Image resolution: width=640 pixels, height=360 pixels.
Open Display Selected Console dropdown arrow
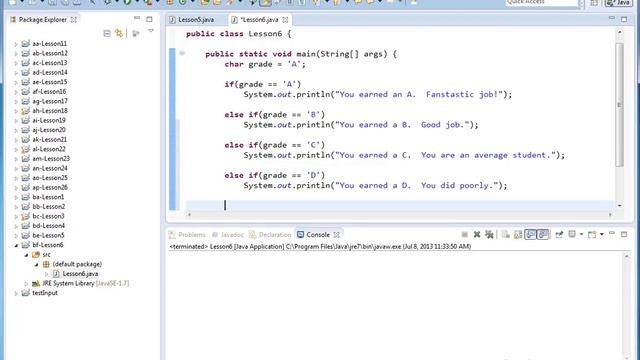[x=581, y=235]
